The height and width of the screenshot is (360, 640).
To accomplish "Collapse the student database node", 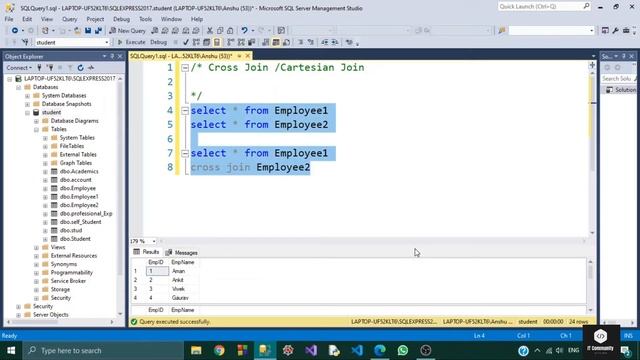I will point(27,113).
